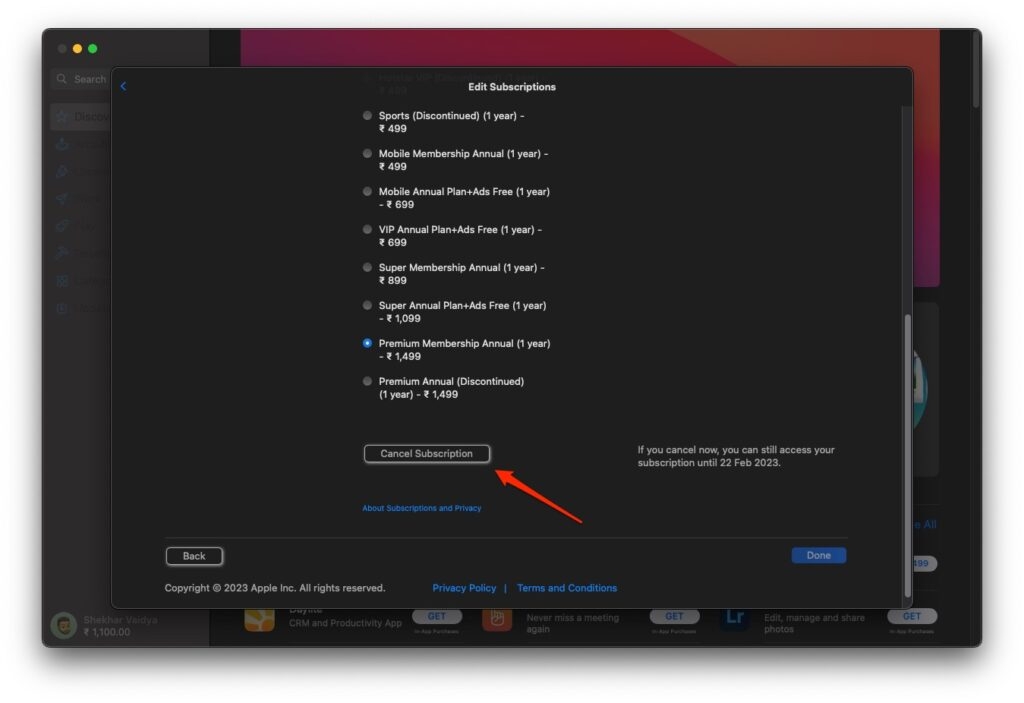Click the ₹ 1,100.00 account balance
This screenshot has height=703, width=1024.
coord(107,632)
